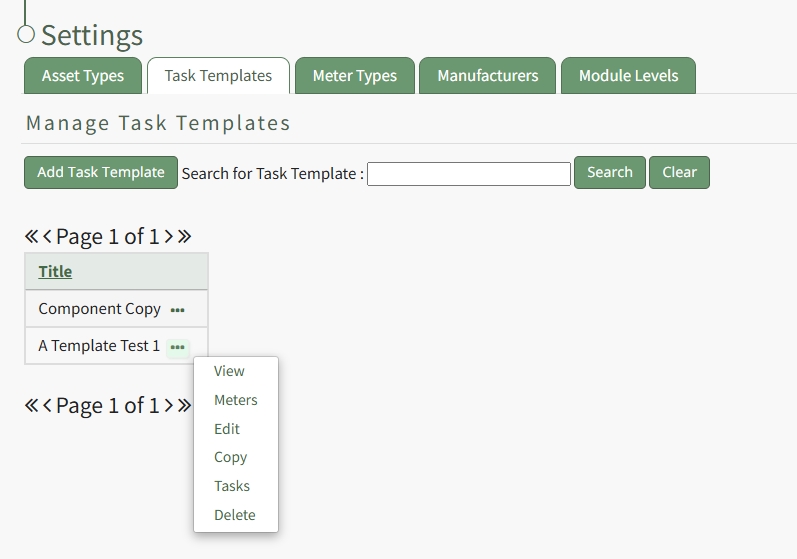
Task: Select Delete from the context menu
Action: point(234,515)
